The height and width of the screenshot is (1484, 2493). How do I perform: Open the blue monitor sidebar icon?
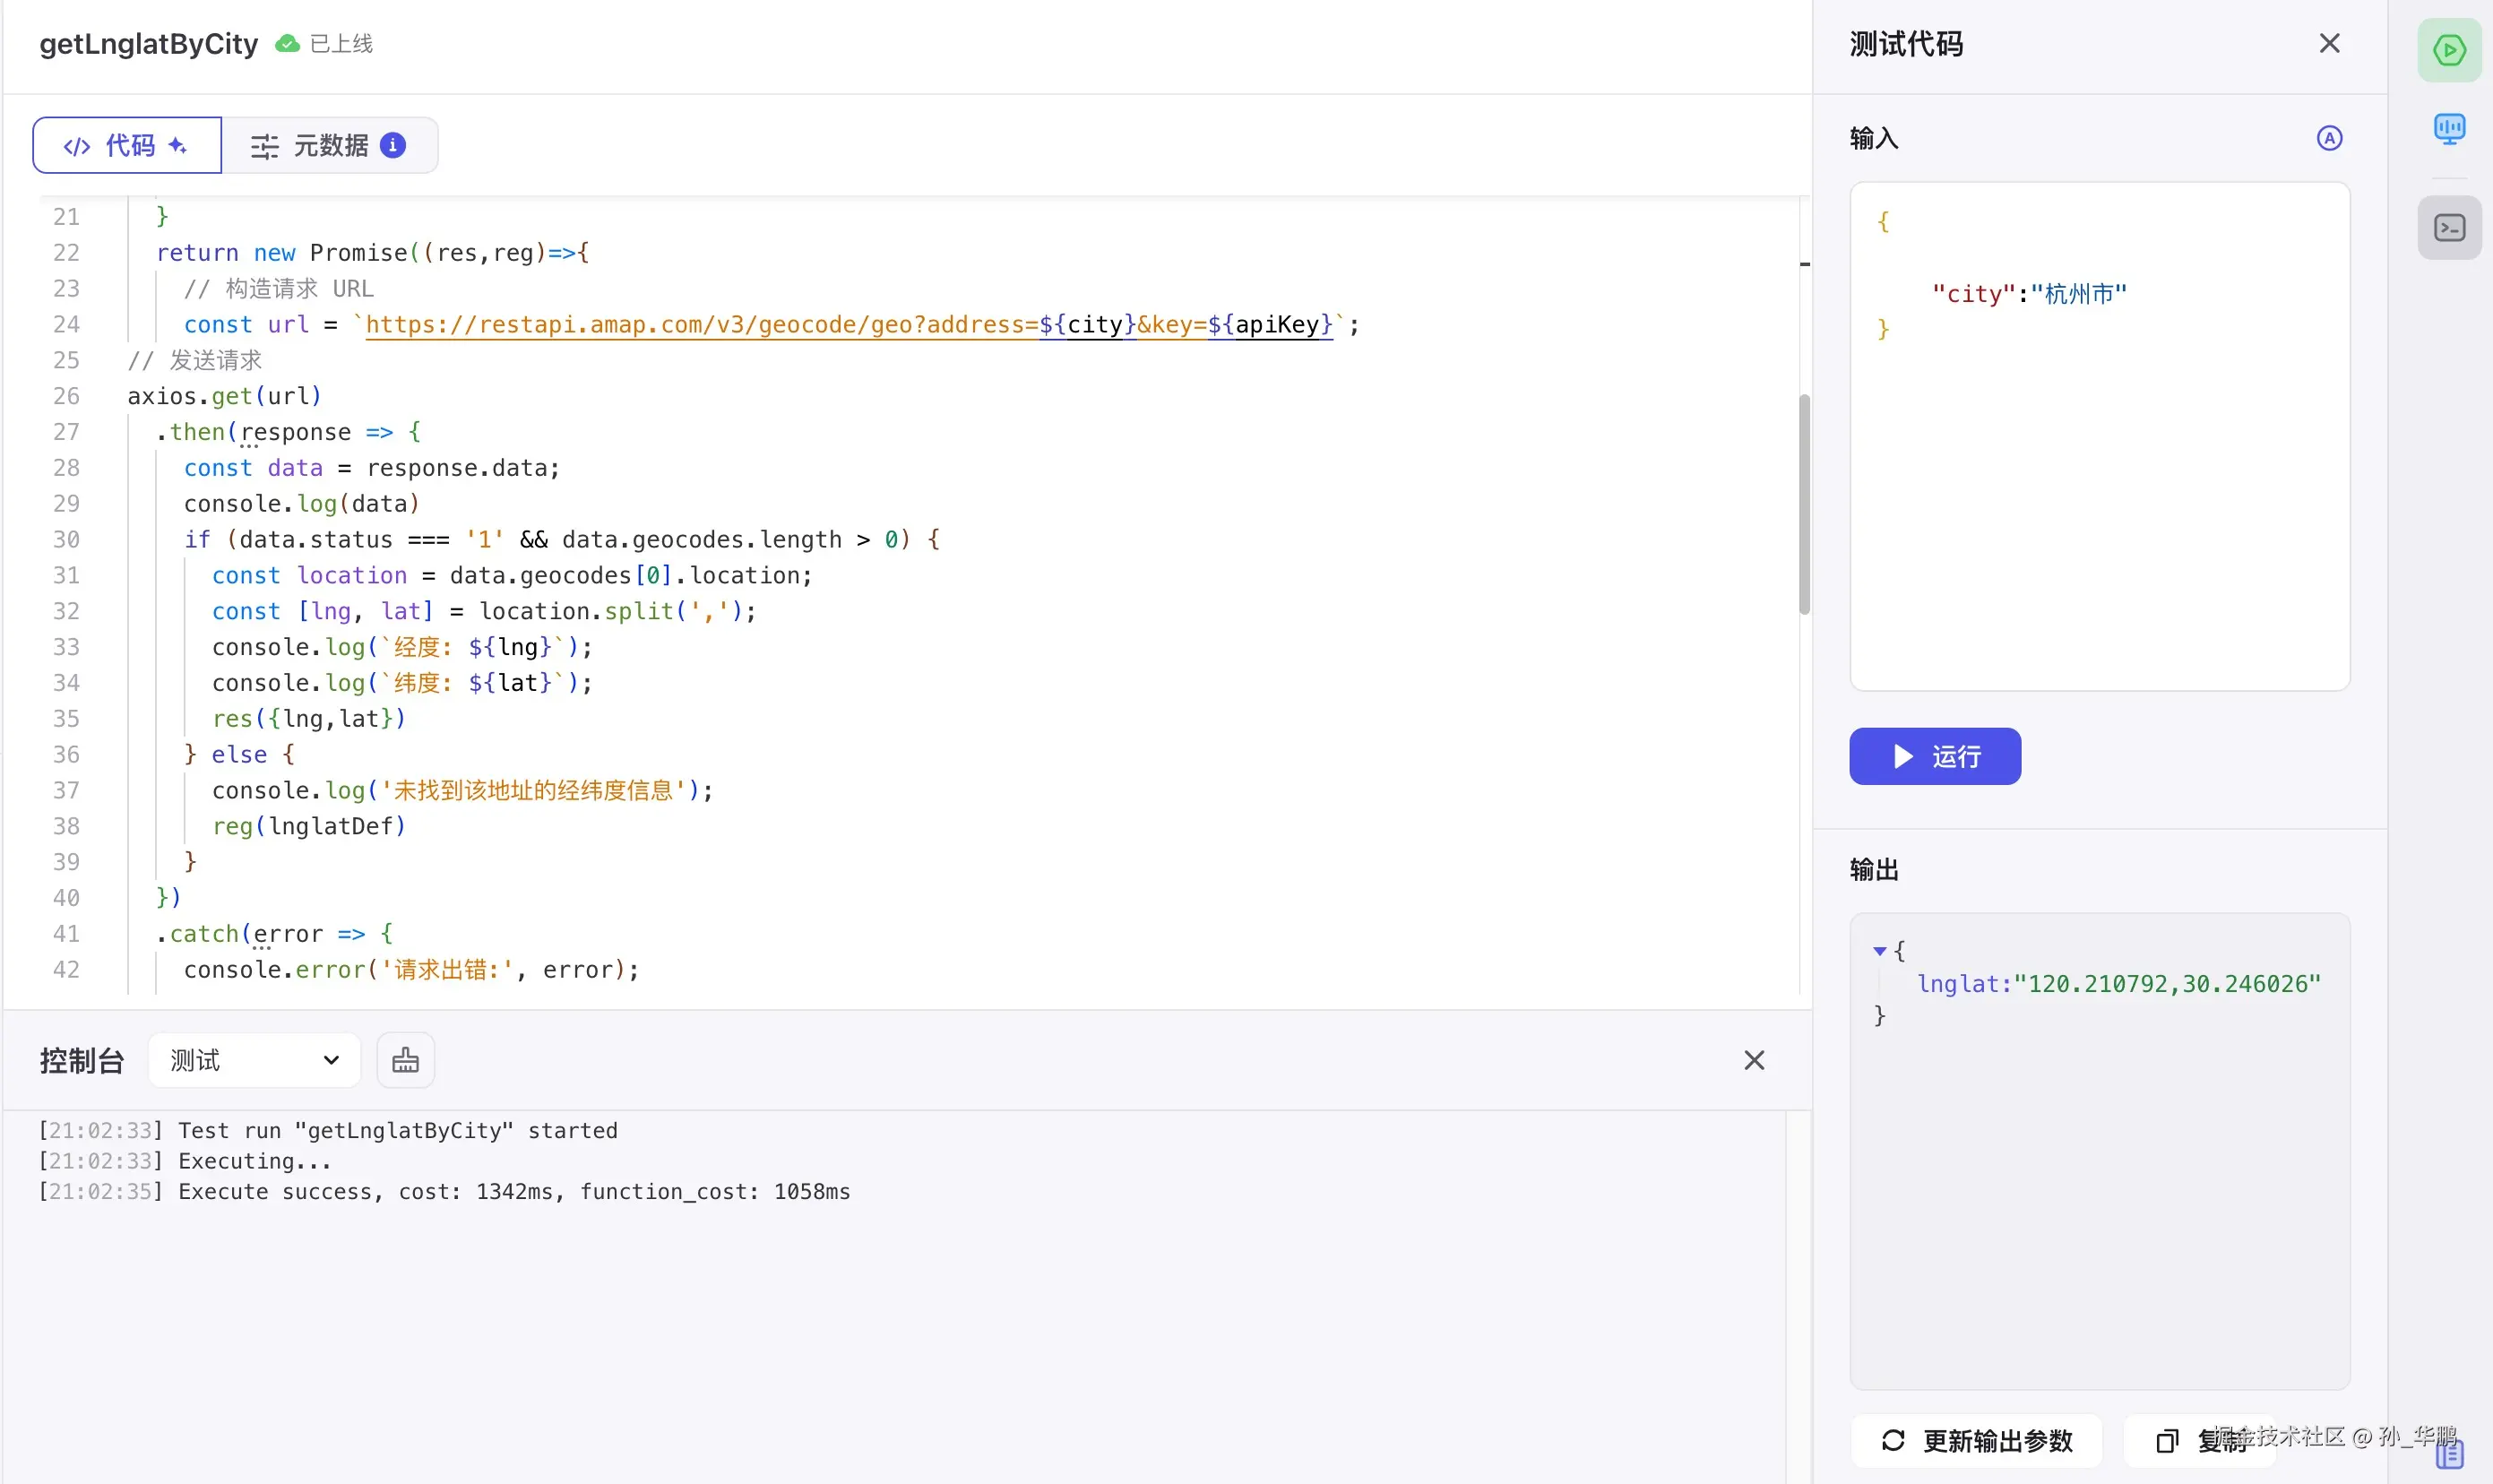pyautogui.click(x=2449, y=129)
